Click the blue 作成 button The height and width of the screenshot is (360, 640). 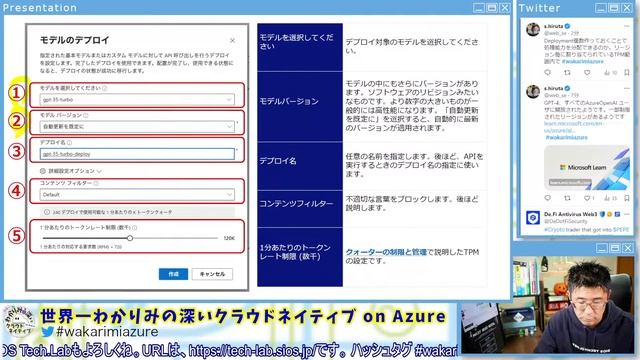173,274
